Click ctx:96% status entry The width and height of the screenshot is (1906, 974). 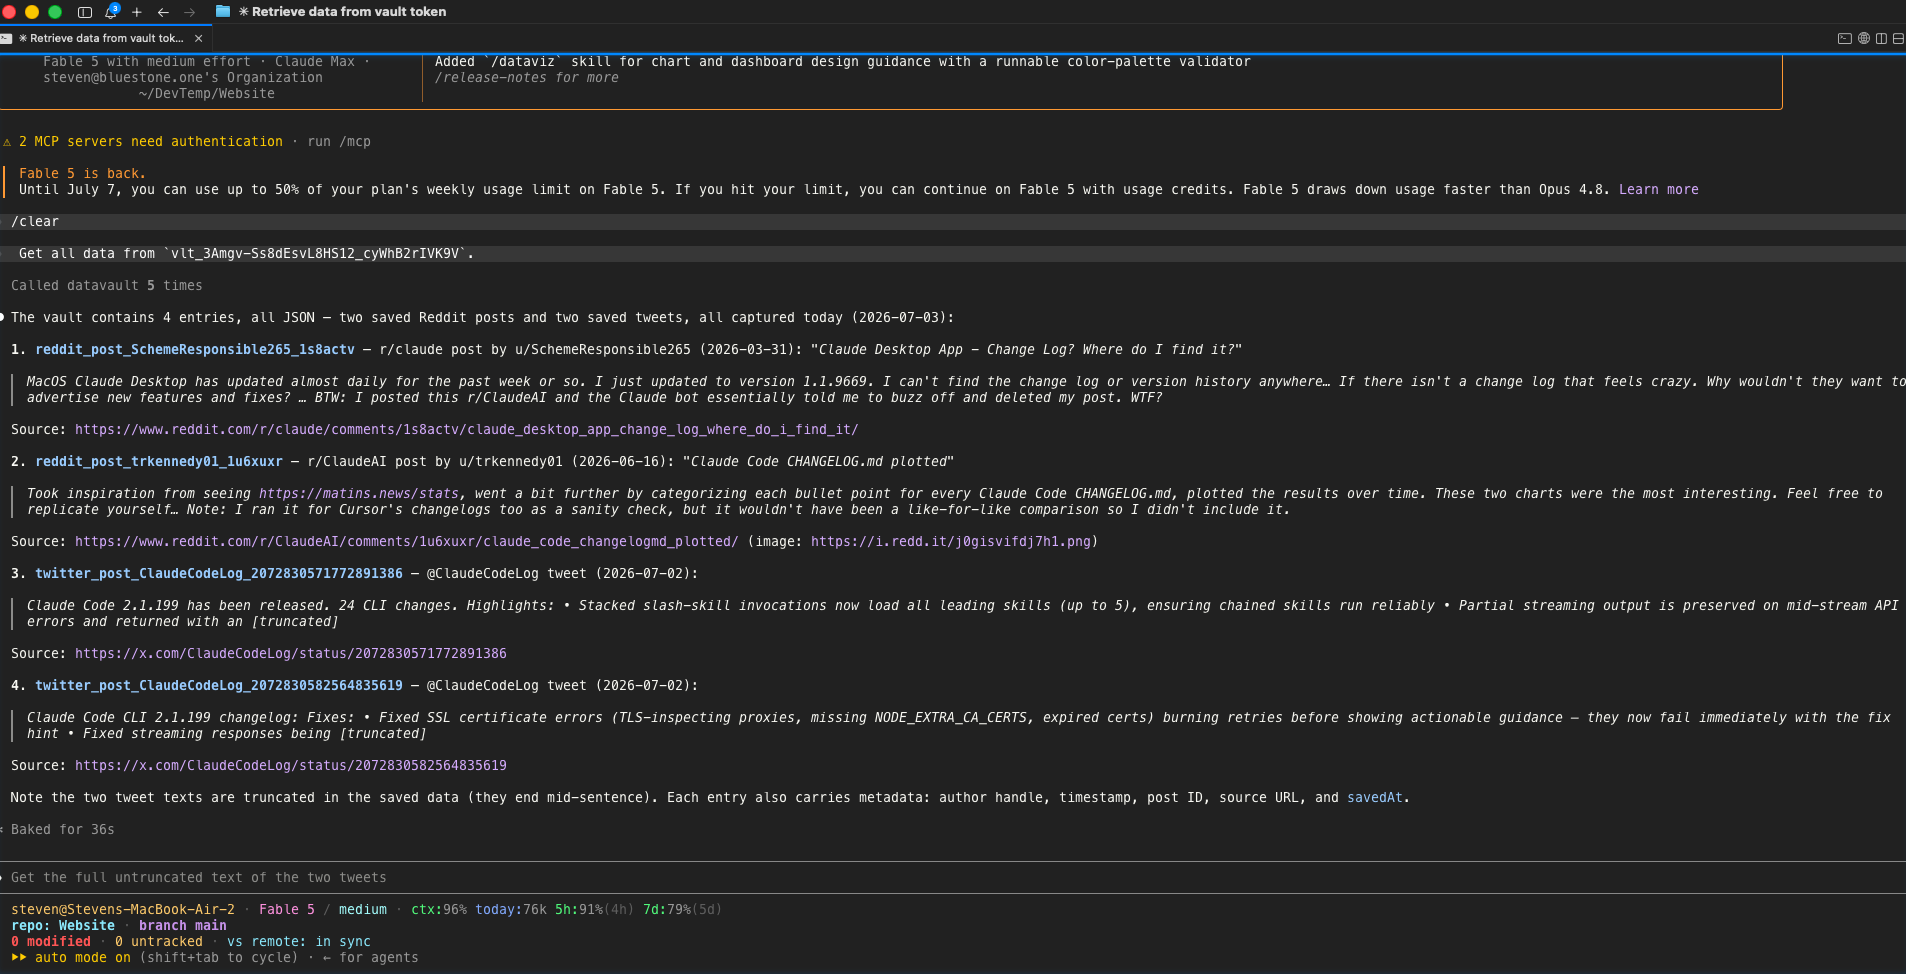(x=439, y=909)
